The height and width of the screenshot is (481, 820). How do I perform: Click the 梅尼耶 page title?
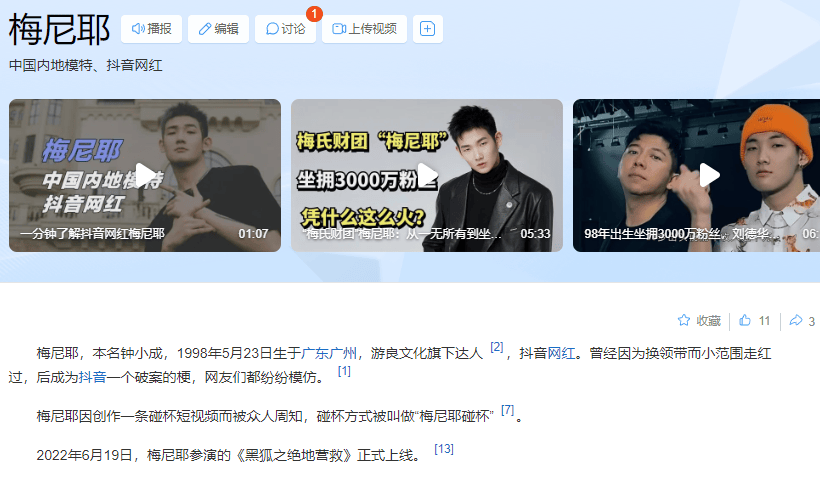(59, 29)
